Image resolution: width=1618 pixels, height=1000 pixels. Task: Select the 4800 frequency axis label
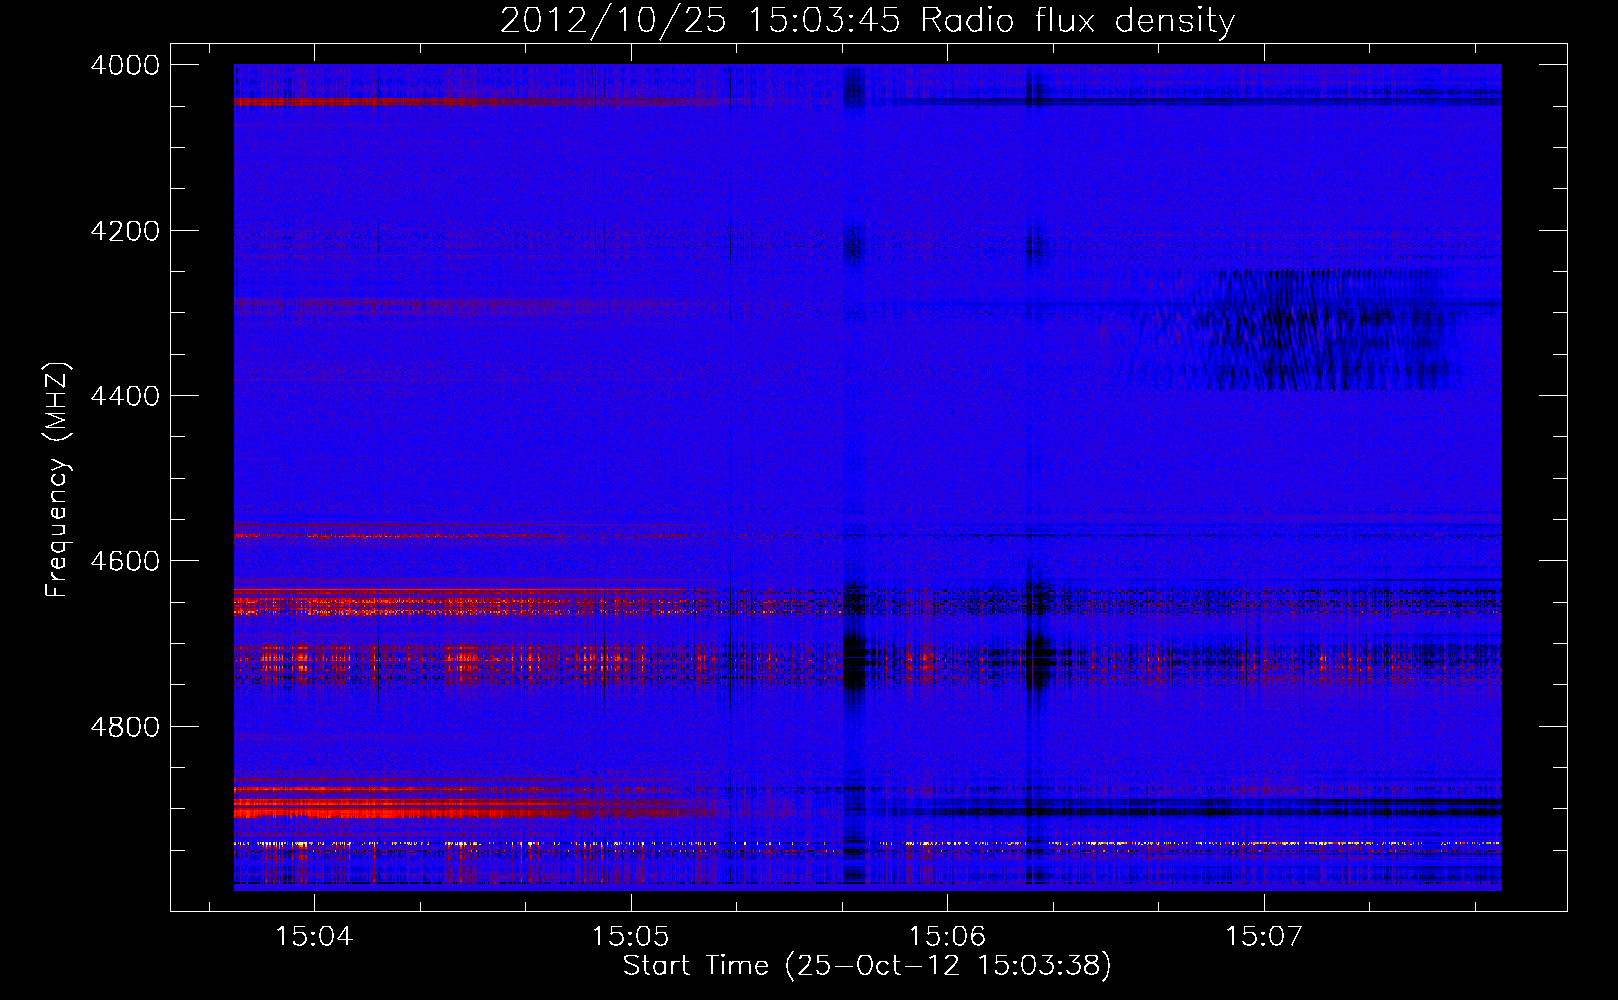click(125, 726)
